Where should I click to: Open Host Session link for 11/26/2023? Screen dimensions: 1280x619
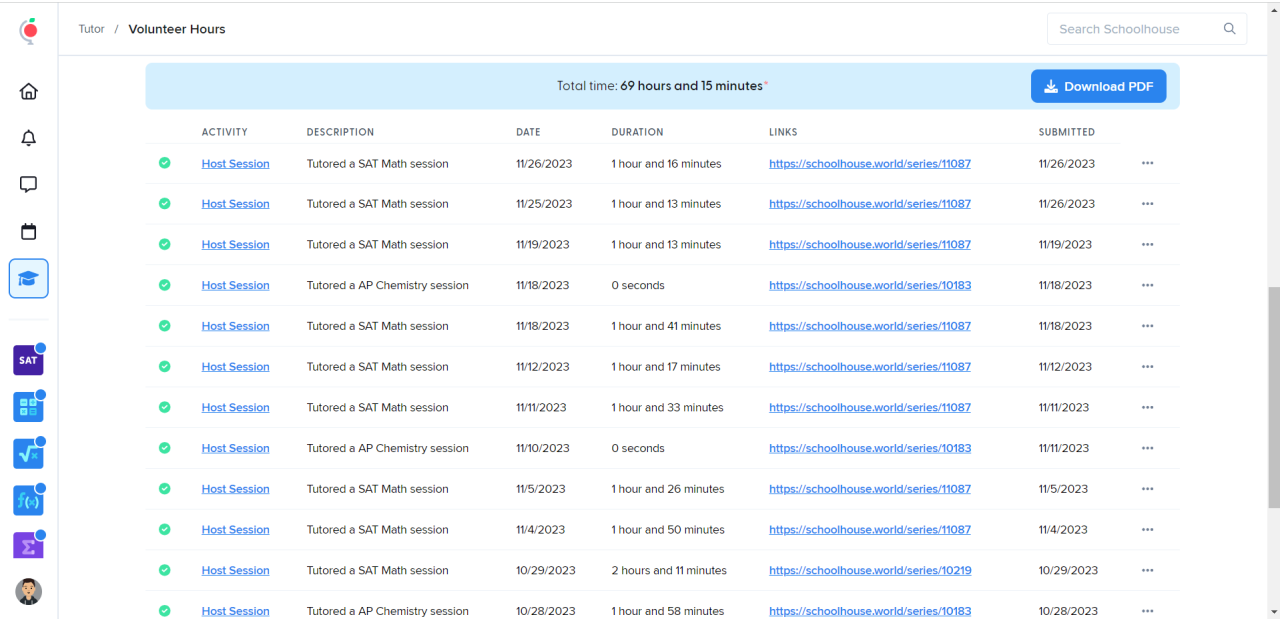click(235, 163)
